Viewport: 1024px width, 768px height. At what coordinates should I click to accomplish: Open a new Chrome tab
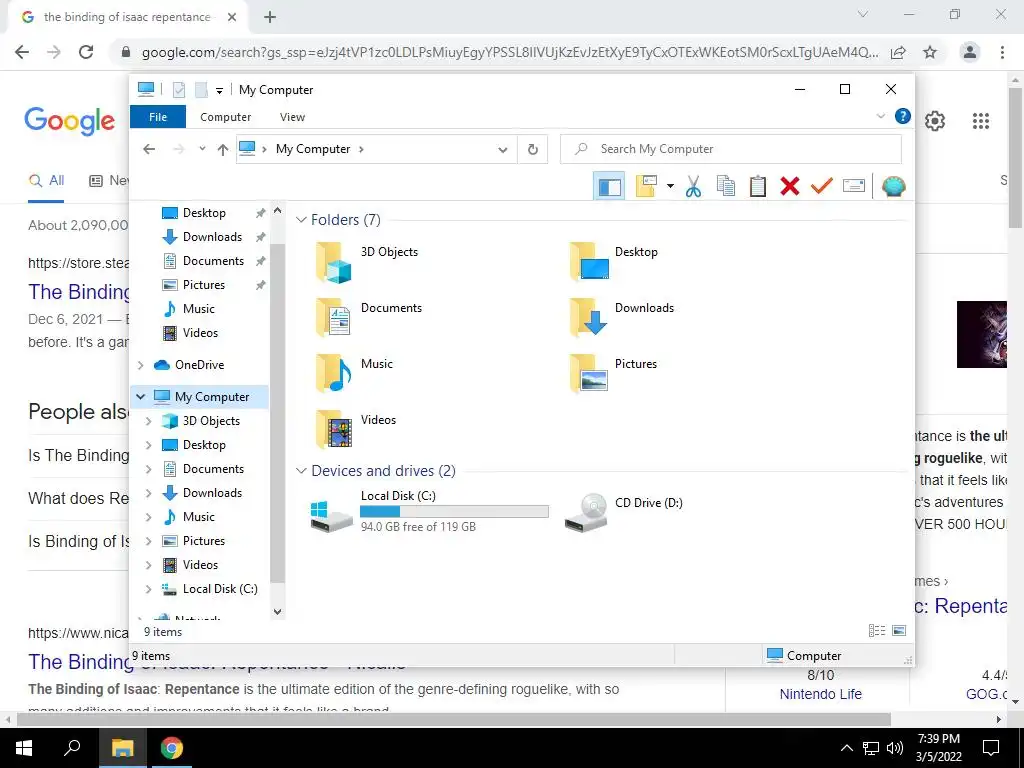point(270,18)
